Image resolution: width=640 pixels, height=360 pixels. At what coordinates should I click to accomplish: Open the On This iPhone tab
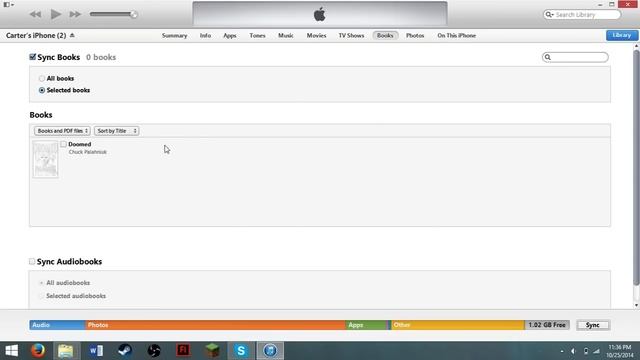[x=456, y=36]
